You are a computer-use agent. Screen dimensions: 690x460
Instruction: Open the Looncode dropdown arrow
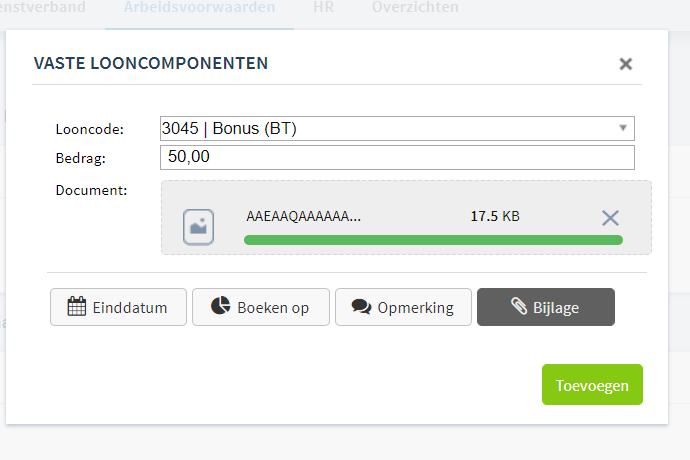pyautogui.click(x=623, y=128)
